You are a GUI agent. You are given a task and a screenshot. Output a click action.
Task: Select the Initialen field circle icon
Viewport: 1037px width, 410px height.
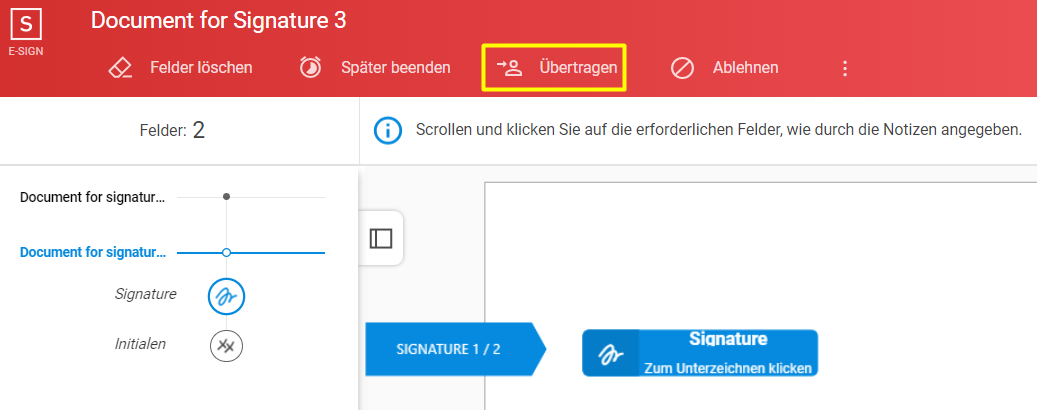coord(227,345)
